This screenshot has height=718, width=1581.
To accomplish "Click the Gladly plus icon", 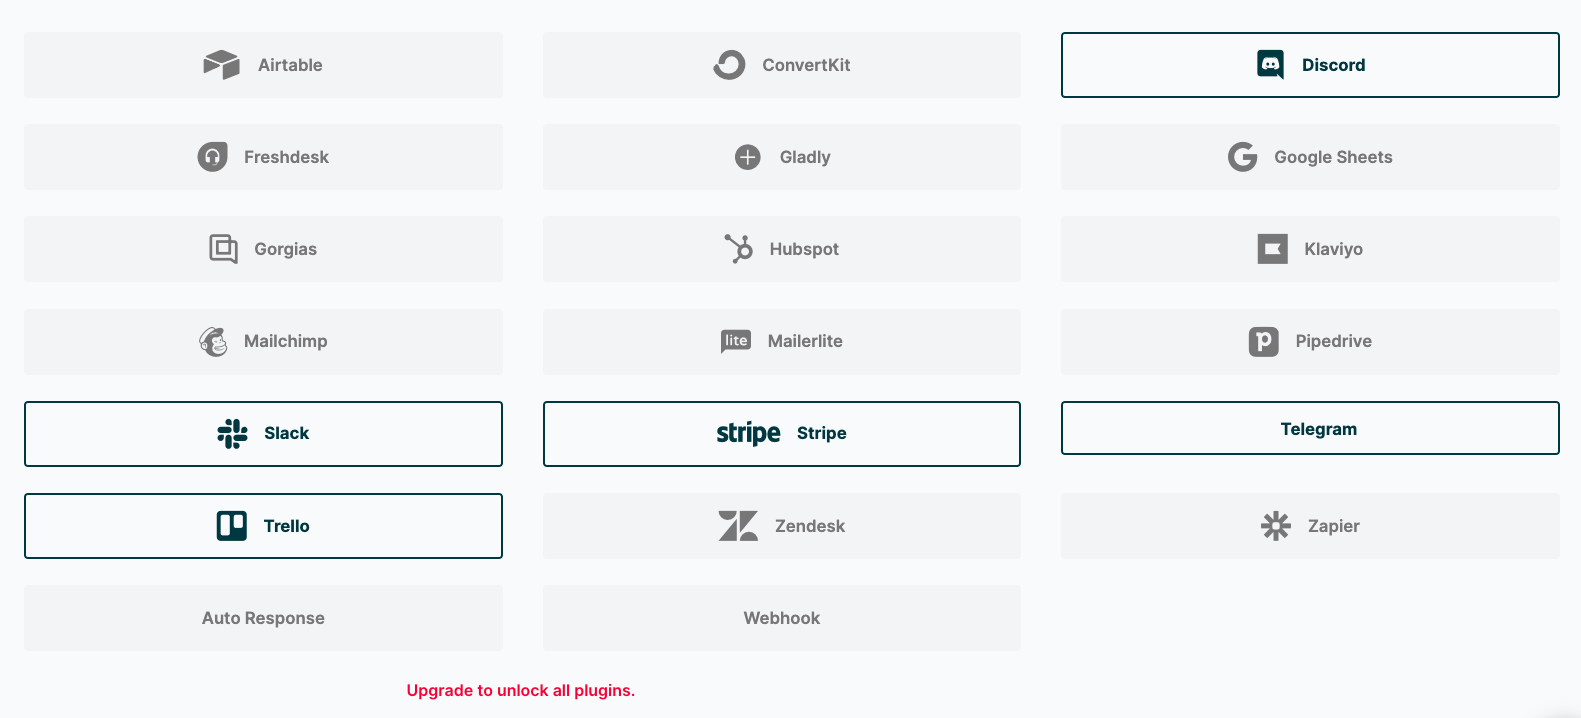I will (748, 157).
